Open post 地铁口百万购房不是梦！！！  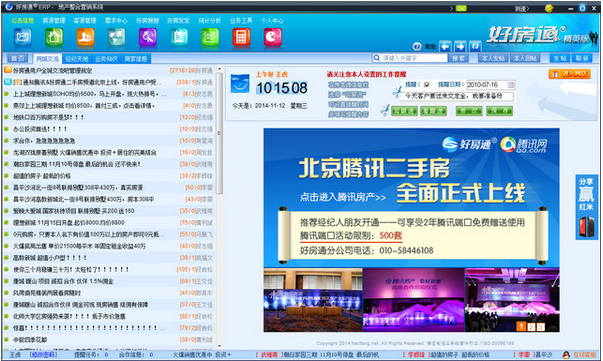pyautogui.click(x=48, y=117)
